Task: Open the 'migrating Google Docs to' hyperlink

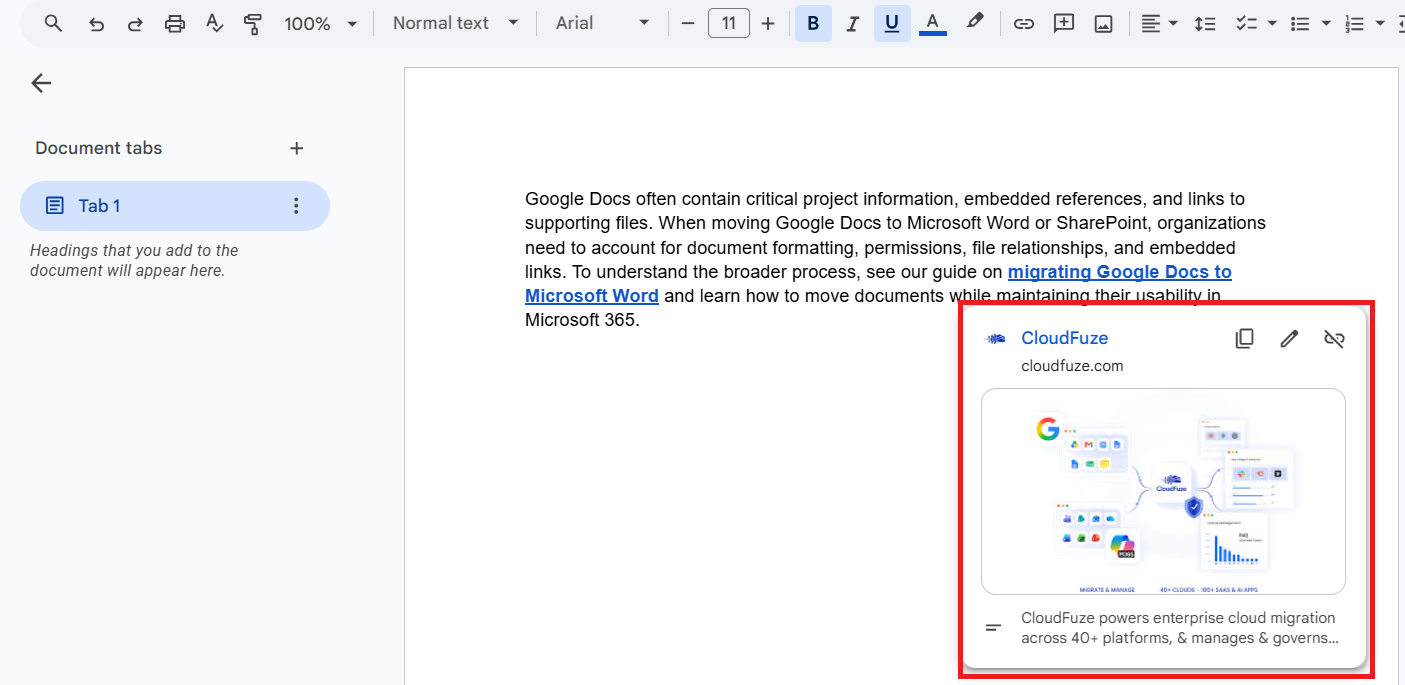Action: (x=1120, y=272)
